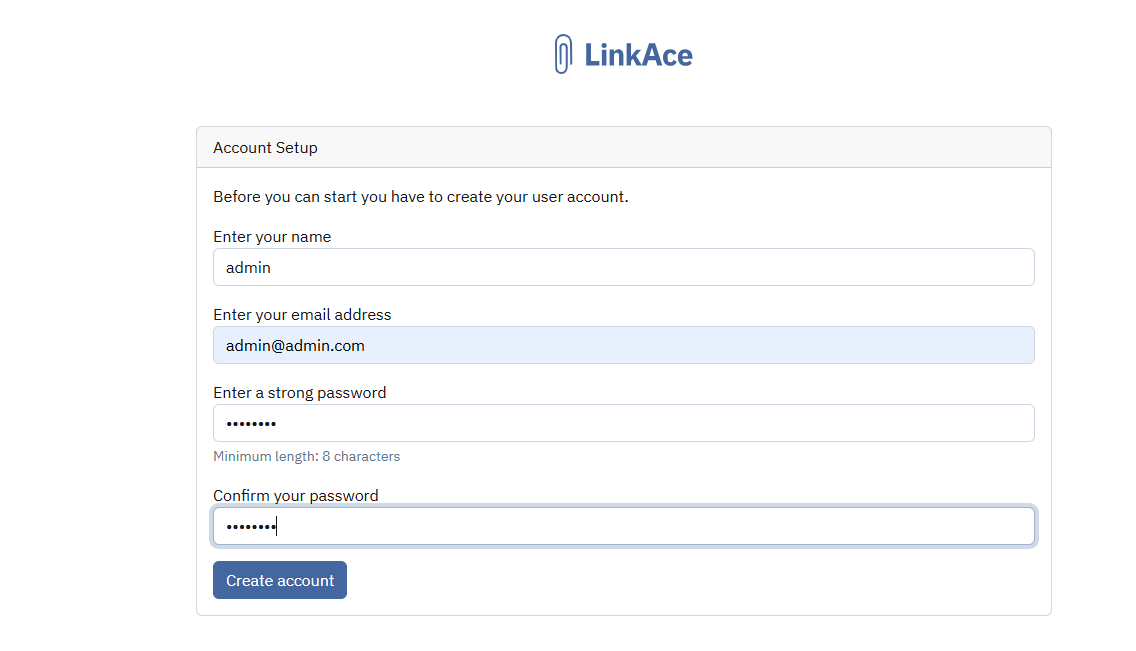Click the Confirm your password label

(x=296, y=495)
